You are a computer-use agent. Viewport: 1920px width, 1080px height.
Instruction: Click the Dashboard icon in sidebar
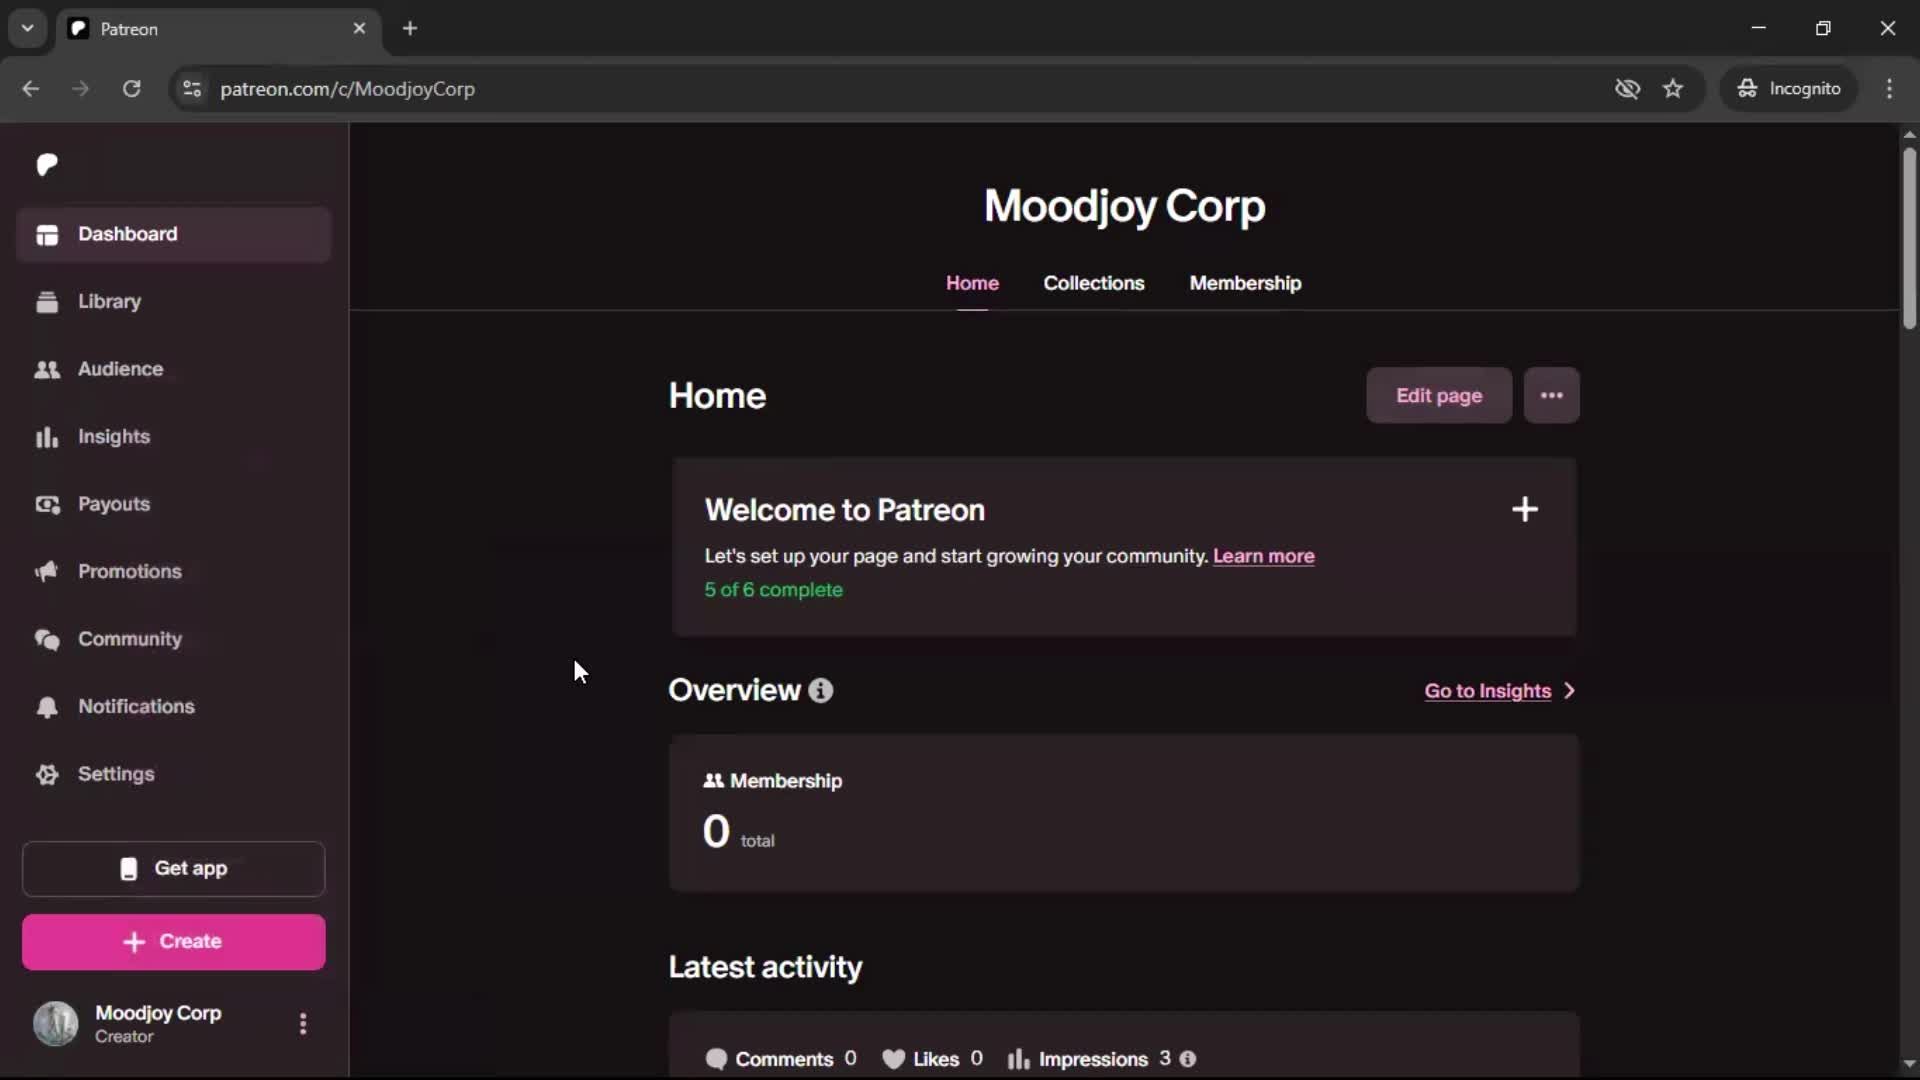pos(47,235)
